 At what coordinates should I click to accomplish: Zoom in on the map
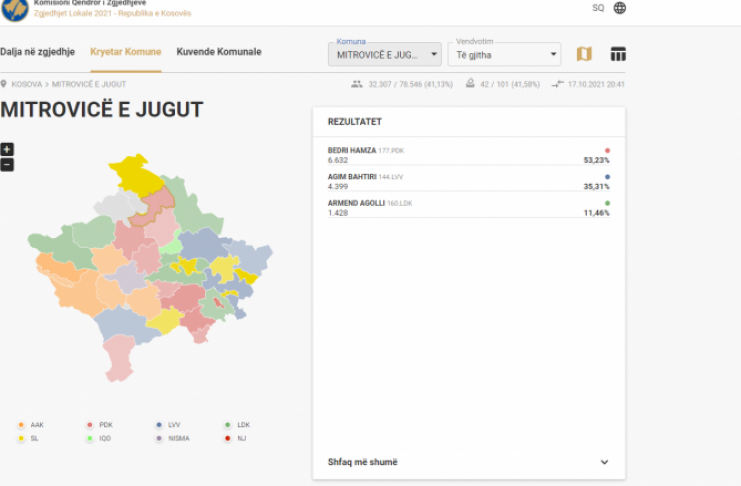[x=7, y=150]
